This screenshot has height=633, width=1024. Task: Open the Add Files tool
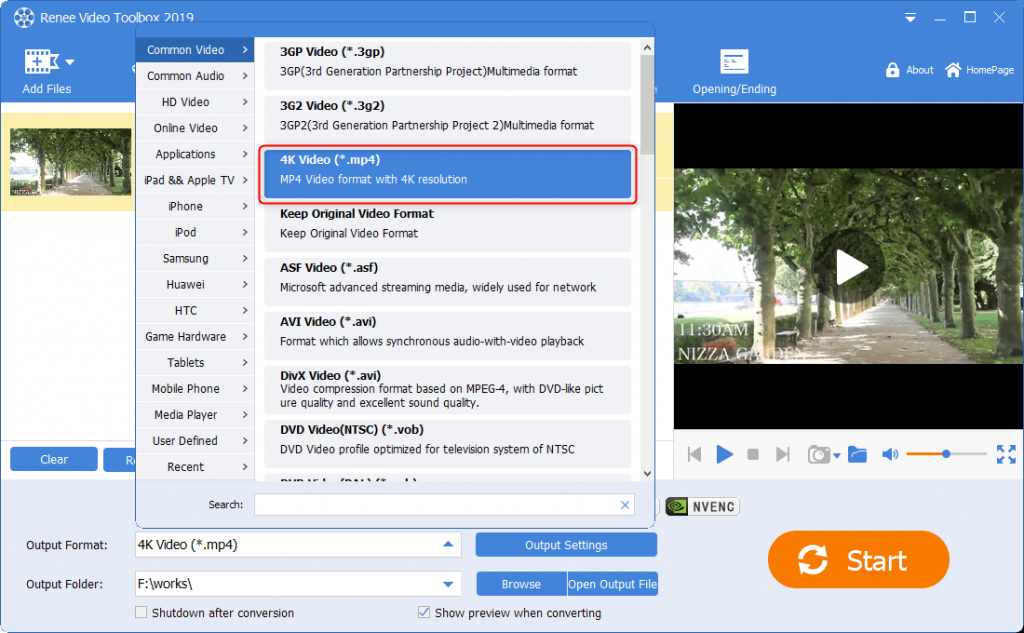[x=46, y=70]
